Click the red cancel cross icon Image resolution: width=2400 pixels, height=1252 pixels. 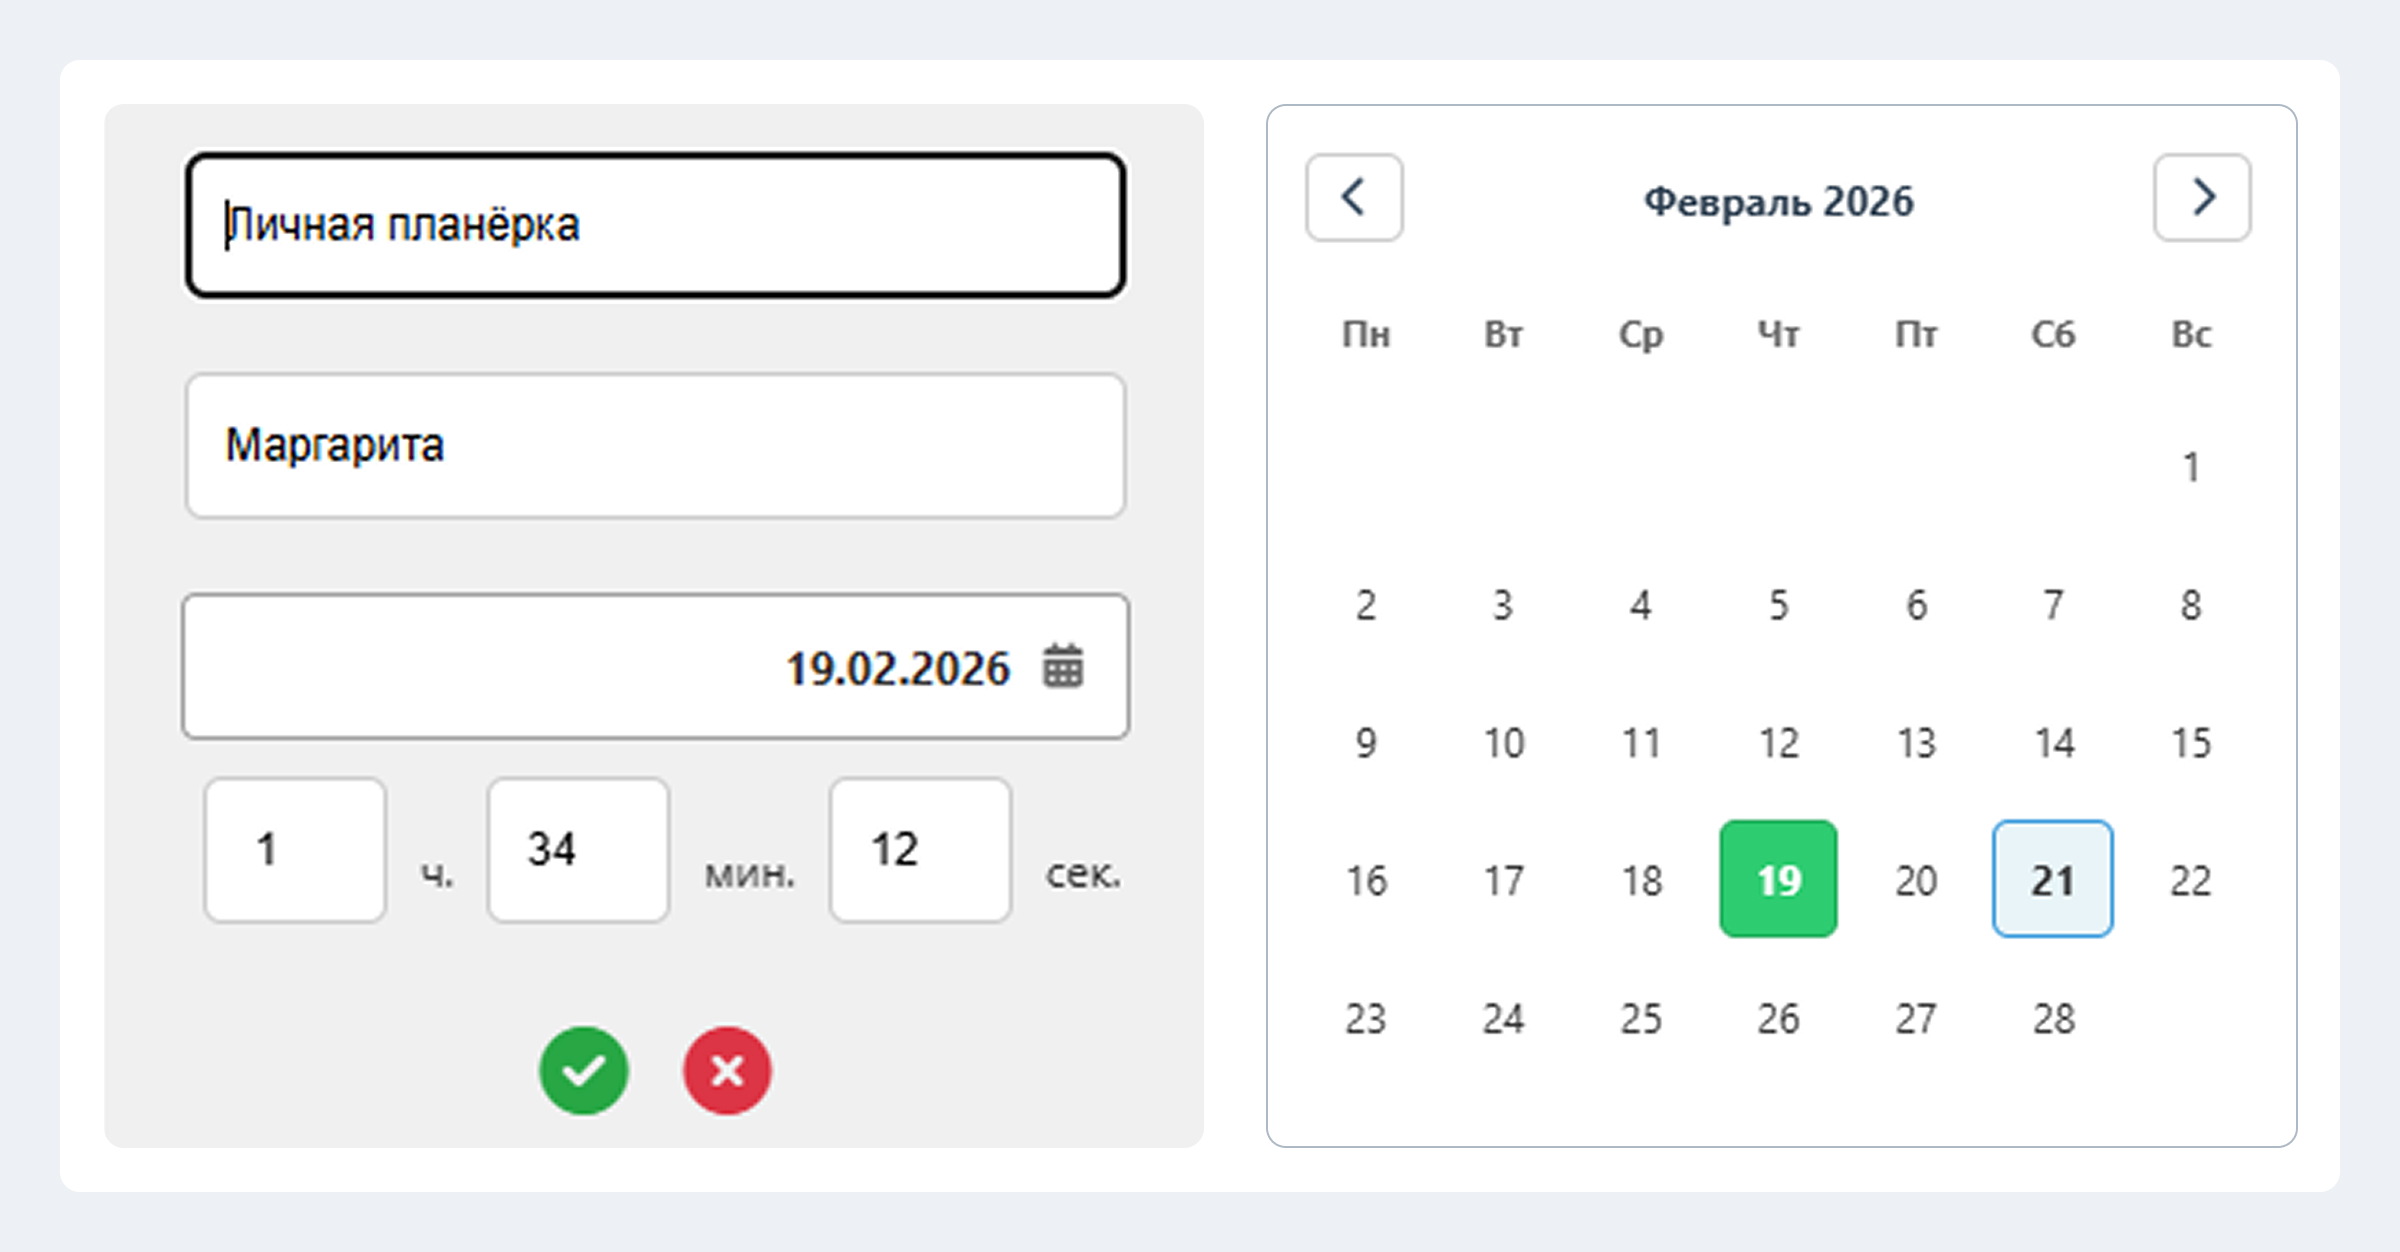pyautogui.click(x=727, y=1071)
